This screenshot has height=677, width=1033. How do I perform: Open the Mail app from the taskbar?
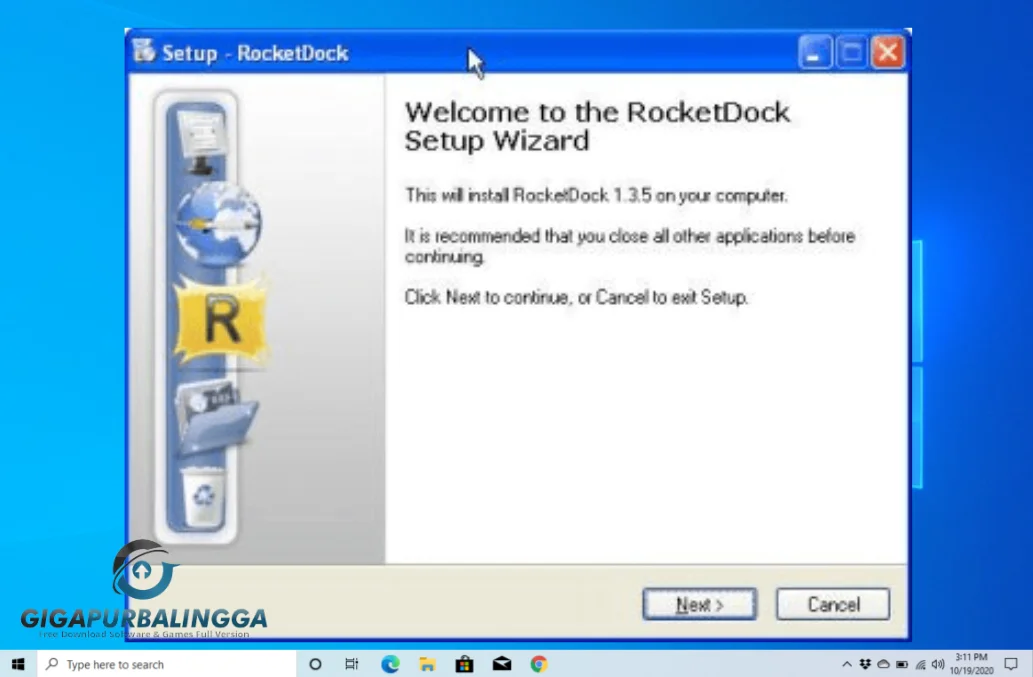(x=501, y=664)
